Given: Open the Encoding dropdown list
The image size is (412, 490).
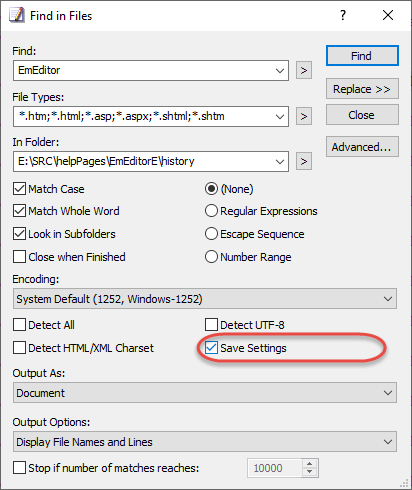Looking at the screenshot, I should [205, 299].
